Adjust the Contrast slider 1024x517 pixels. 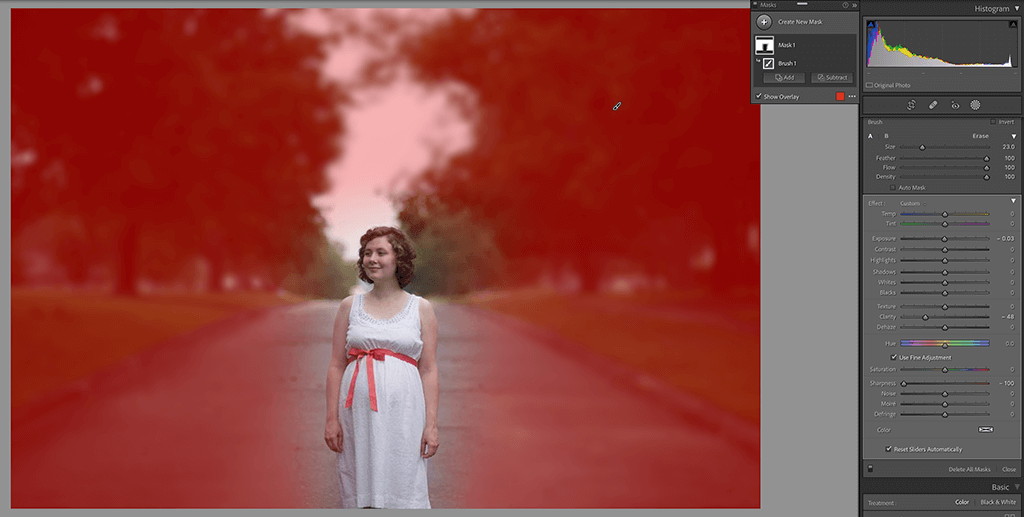click(x=944, y=249)
